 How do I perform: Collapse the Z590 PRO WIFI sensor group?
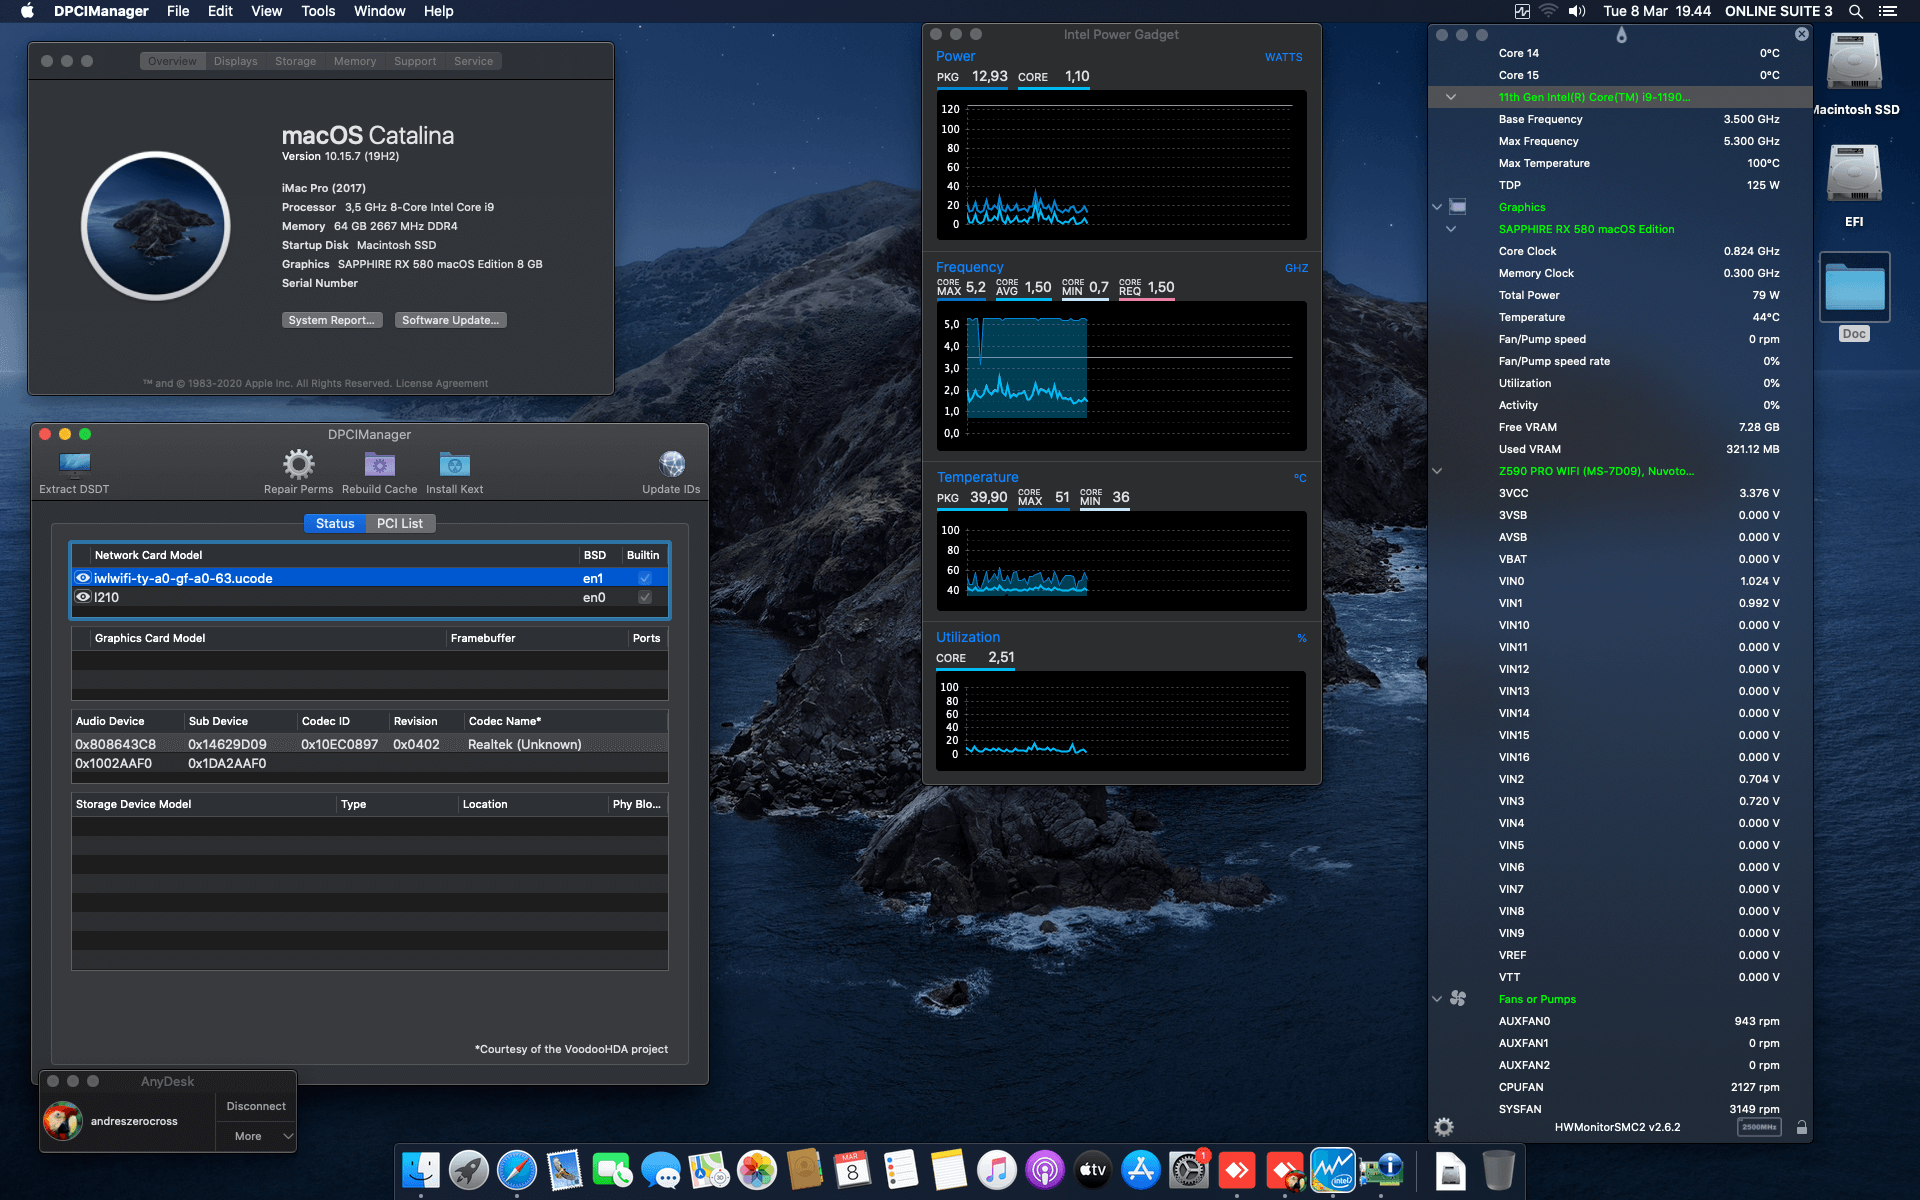(x=1437, y=471)
